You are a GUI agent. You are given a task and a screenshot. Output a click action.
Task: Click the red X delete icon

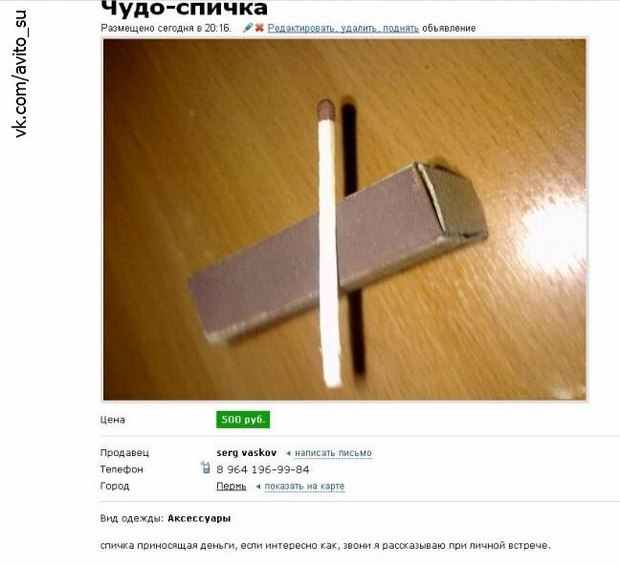tap(259, 28)
